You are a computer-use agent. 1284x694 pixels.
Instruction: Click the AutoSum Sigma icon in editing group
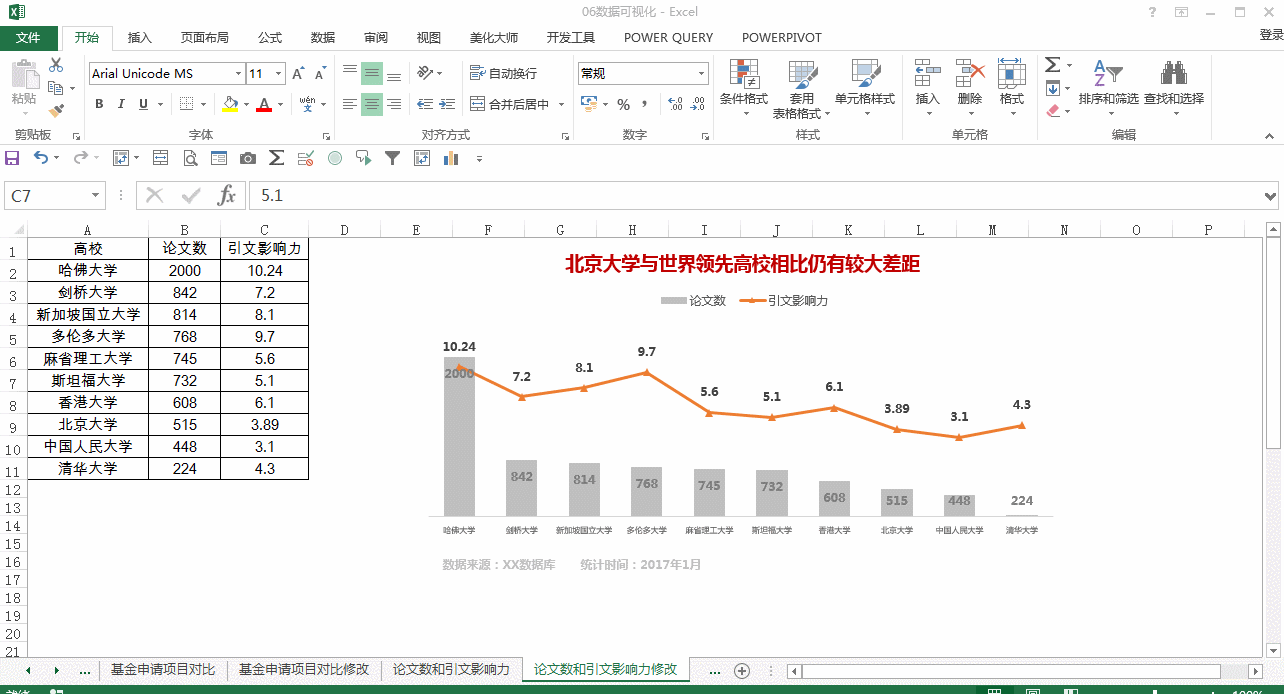click(x=1052, y=65)
